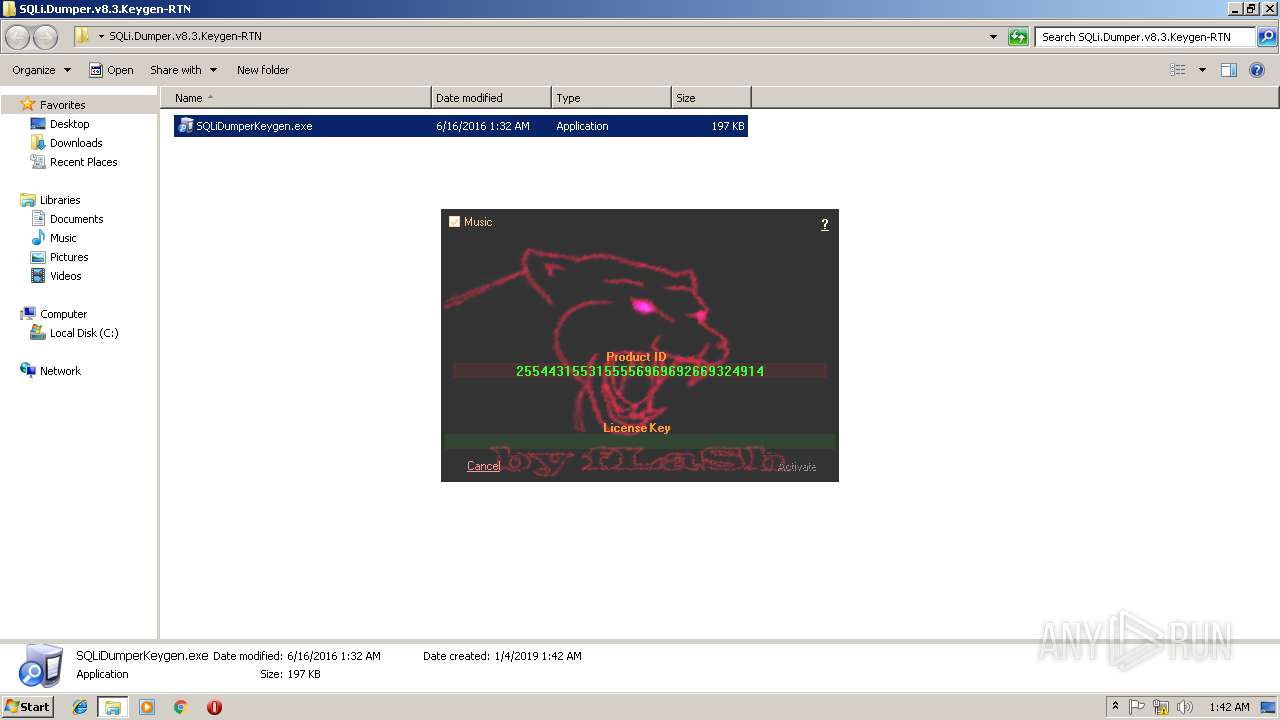
Task: Sort by Name column header
Action: [296, 98]
